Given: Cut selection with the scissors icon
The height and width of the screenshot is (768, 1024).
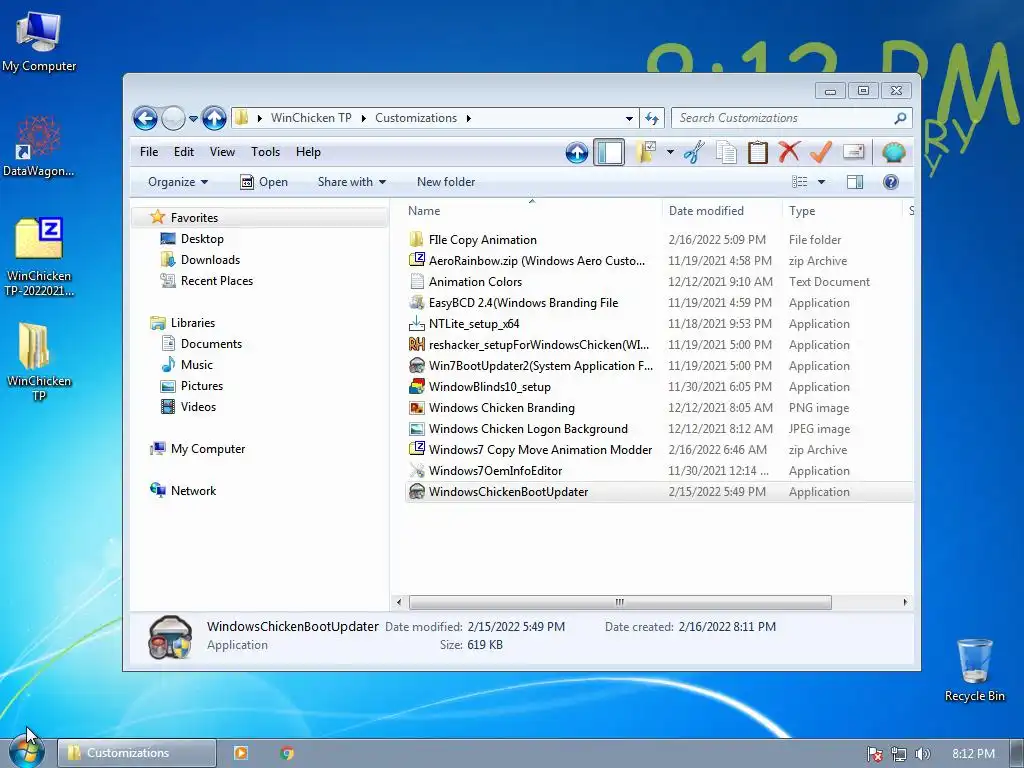Looking at the screenshot, I should pos(694,152).
